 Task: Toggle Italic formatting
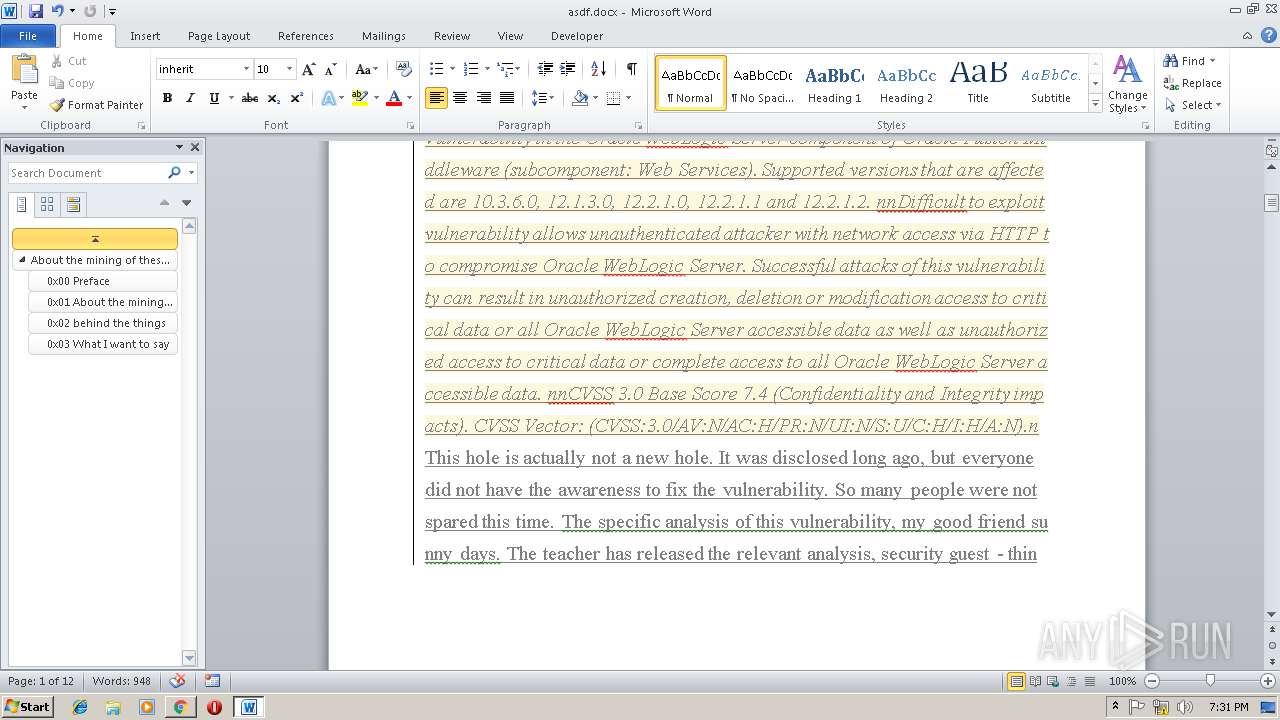click(190, 98)
